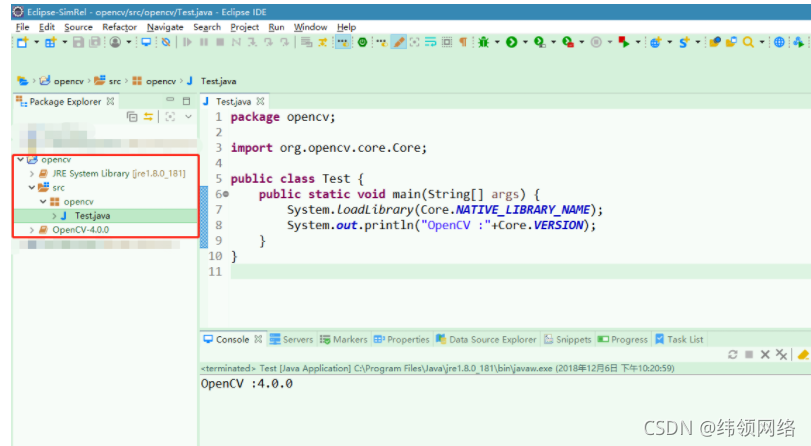Click the Resume debug icon
The image size is (811, 446).
pos(187,42)
